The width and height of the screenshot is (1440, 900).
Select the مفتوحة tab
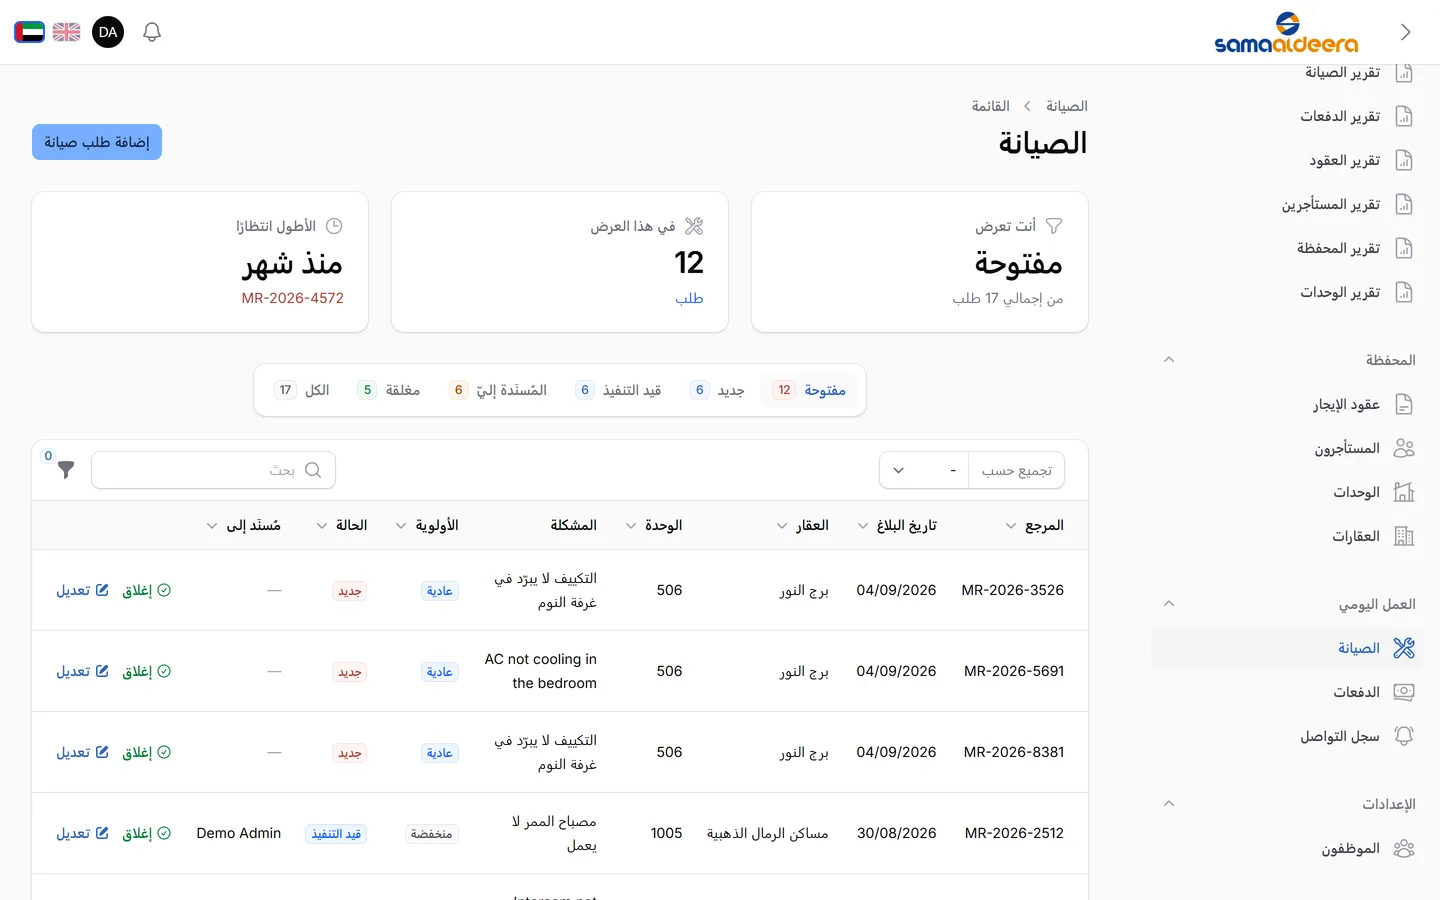point(809,390)
